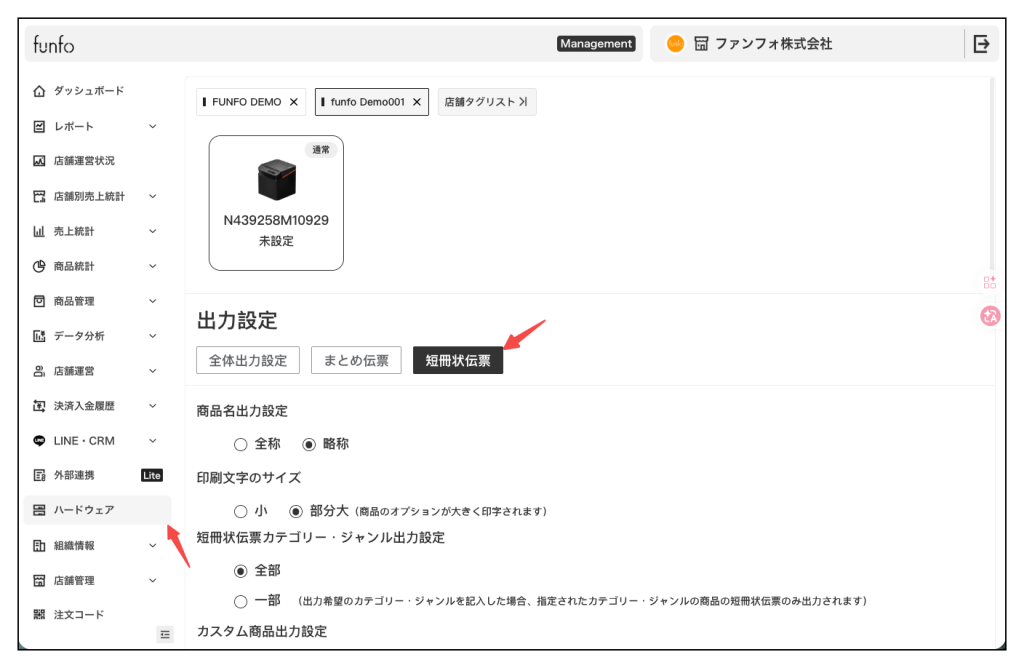Open ハードウェア in the sidebar
Screen dimensions: 1024x668
point(84,510)
